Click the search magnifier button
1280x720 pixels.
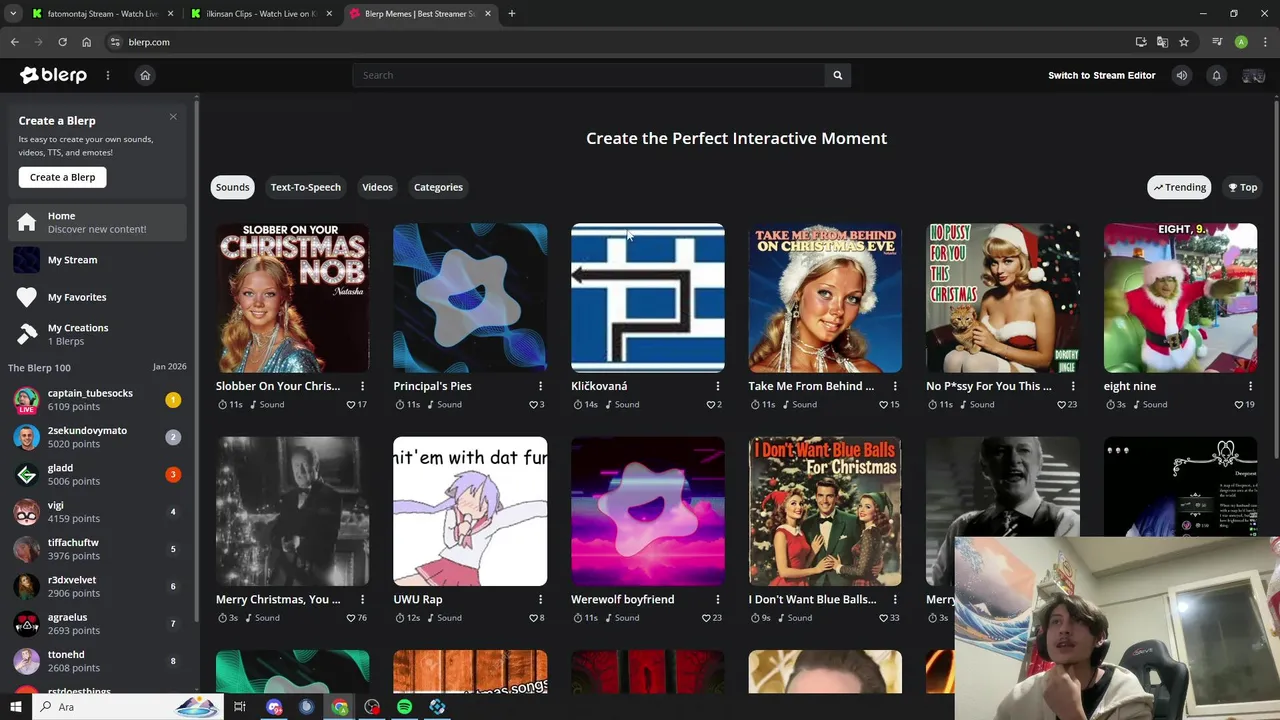click(x=838, y=75)
